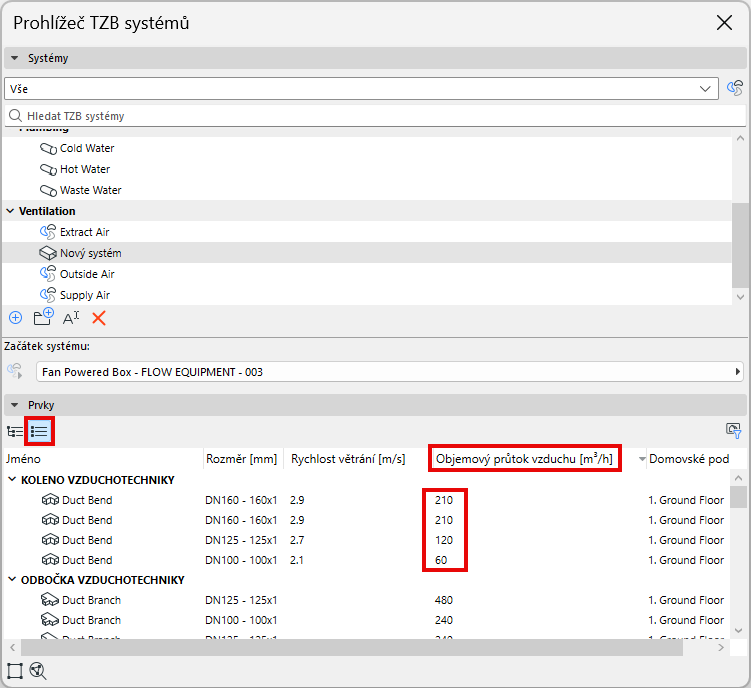Click the systems list scrollbar thumb

point(740,245)
